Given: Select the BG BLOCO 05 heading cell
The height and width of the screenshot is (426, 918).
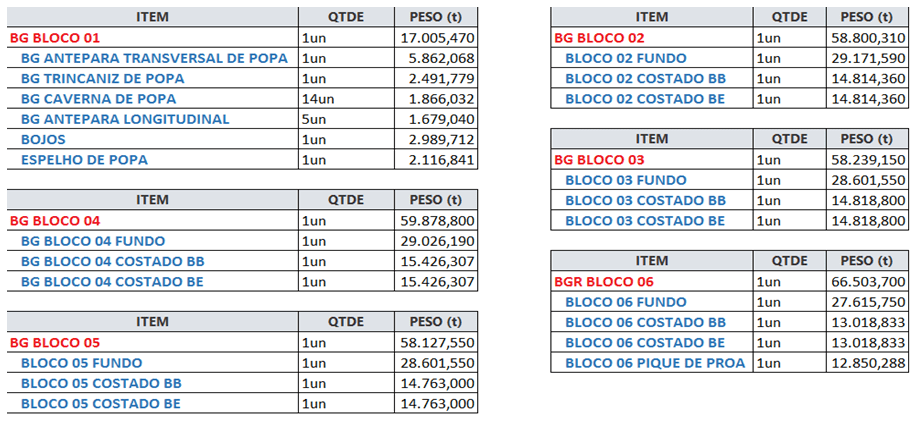Looking at the screenshot, I should pyautogui.click(x=152, y=342).
